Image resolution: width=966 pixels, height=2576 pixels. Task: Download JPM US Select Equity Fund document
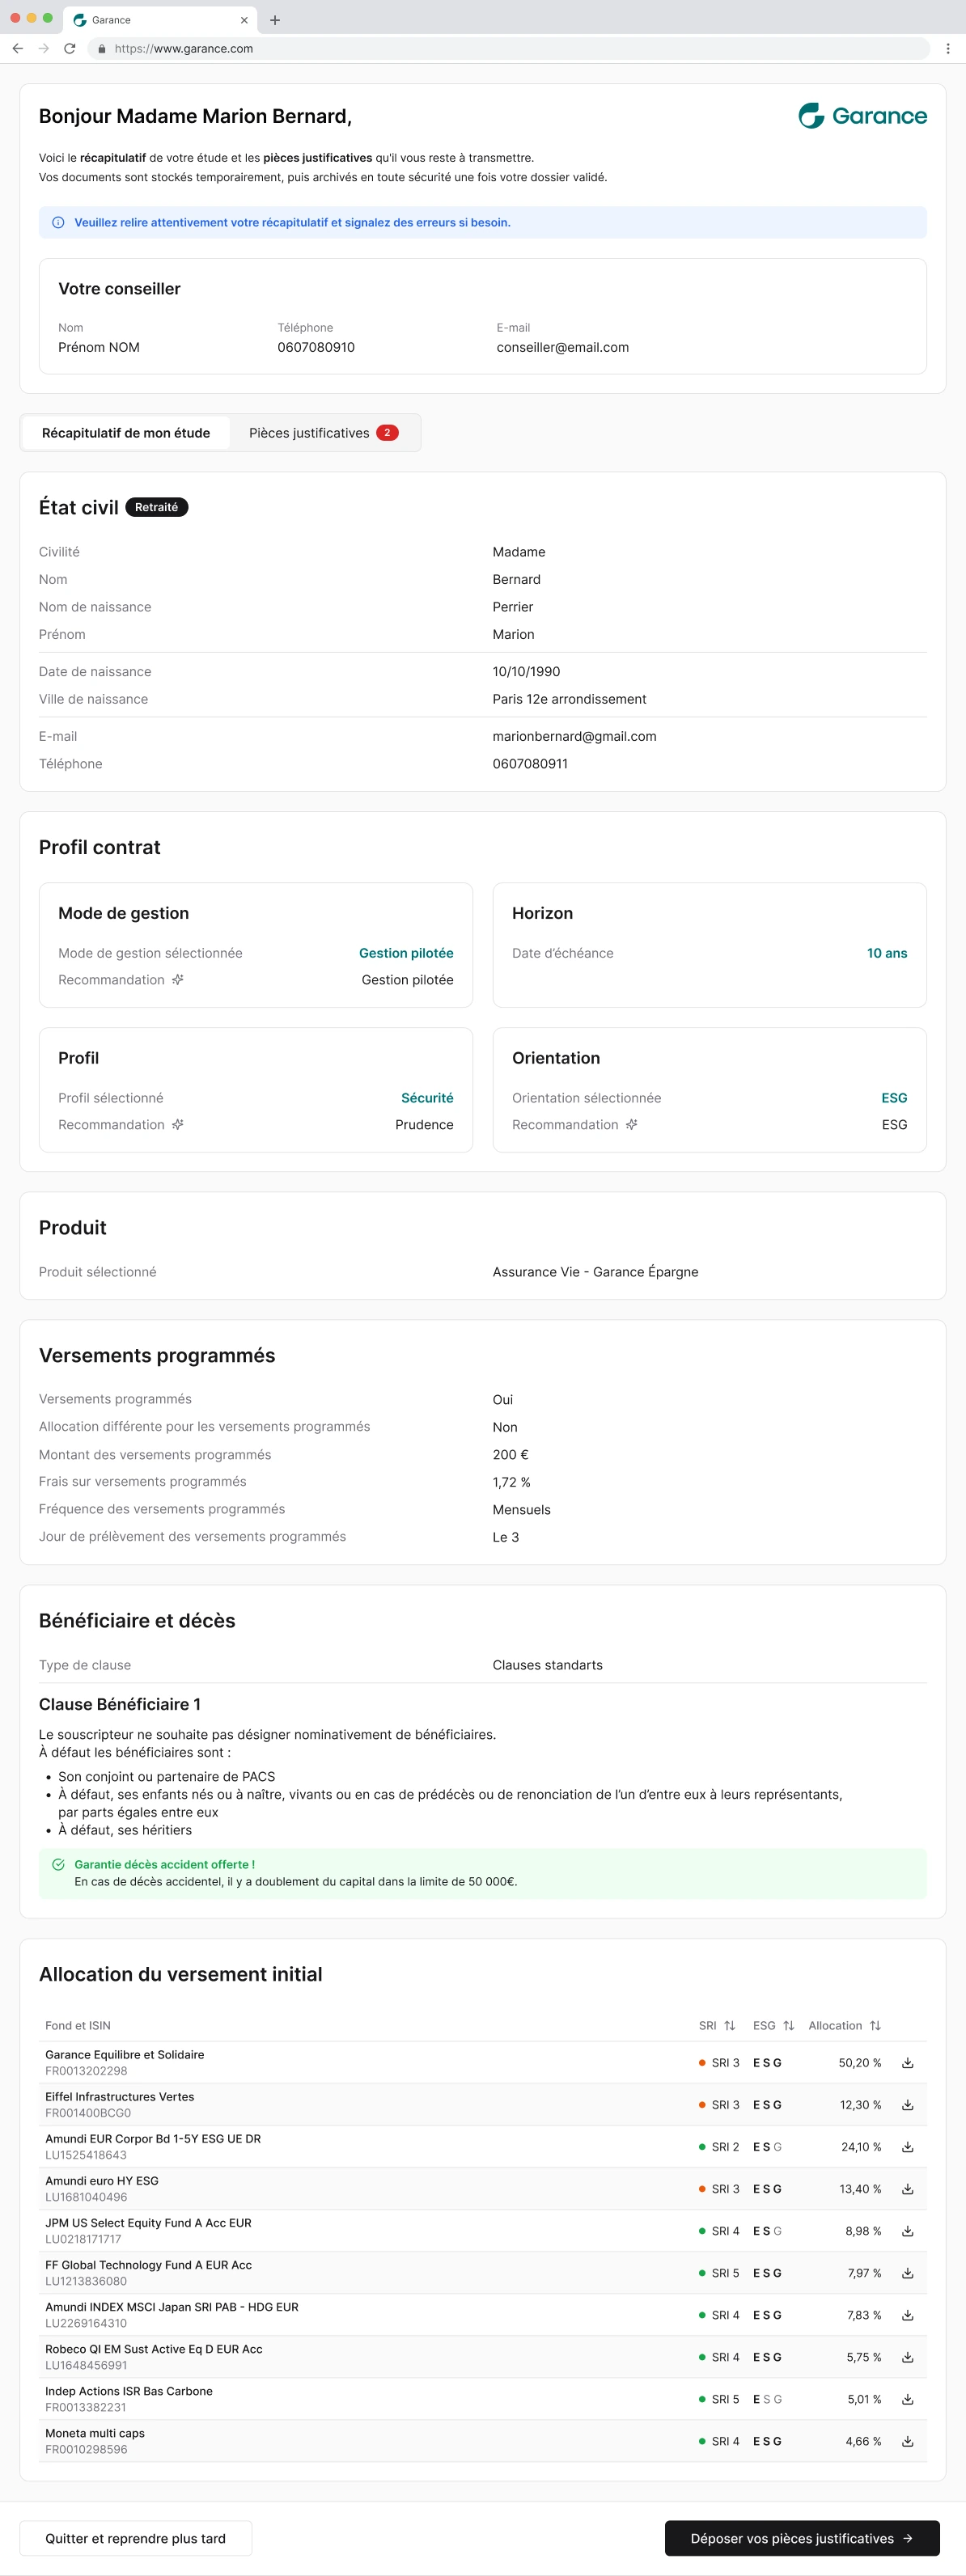[907, 2231]
